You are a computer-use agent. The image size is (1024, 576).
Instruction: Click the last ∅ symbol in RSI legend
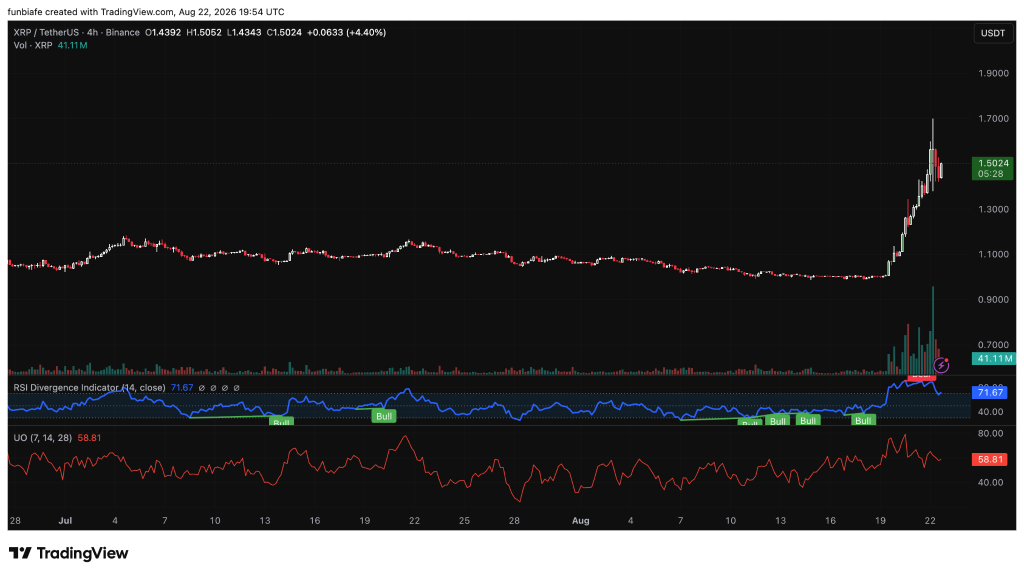tap(236, 388)
